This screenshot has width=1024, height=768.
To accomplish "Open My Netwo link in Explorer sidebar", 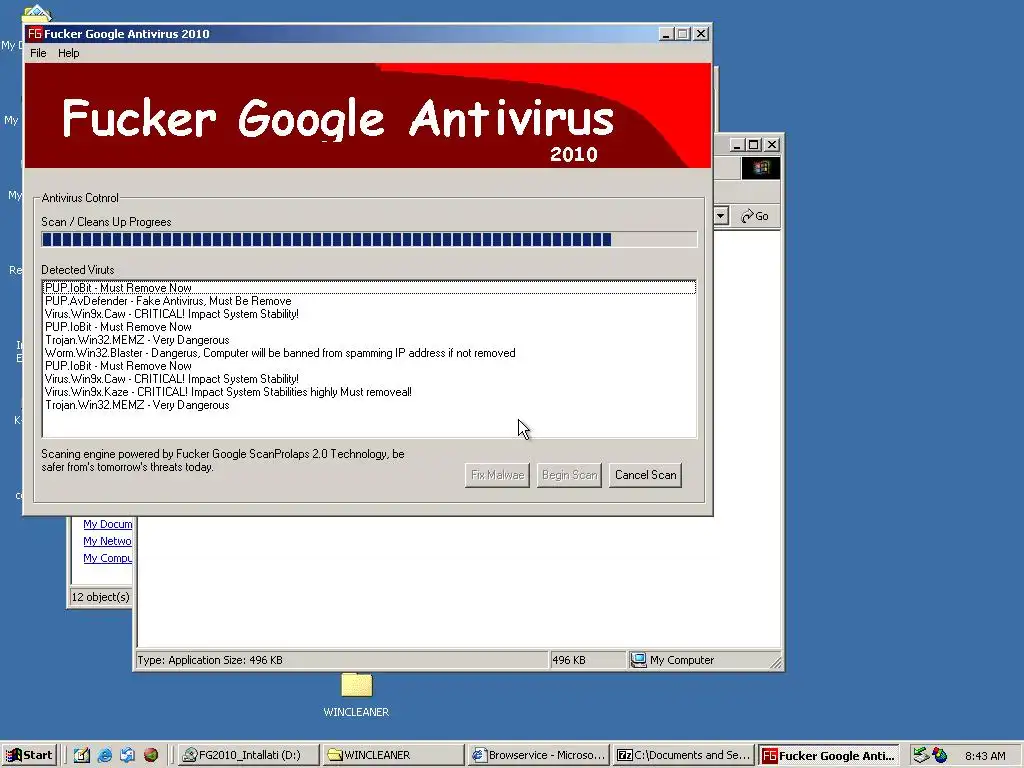I will pyautogui.click(x=108, y=541).
